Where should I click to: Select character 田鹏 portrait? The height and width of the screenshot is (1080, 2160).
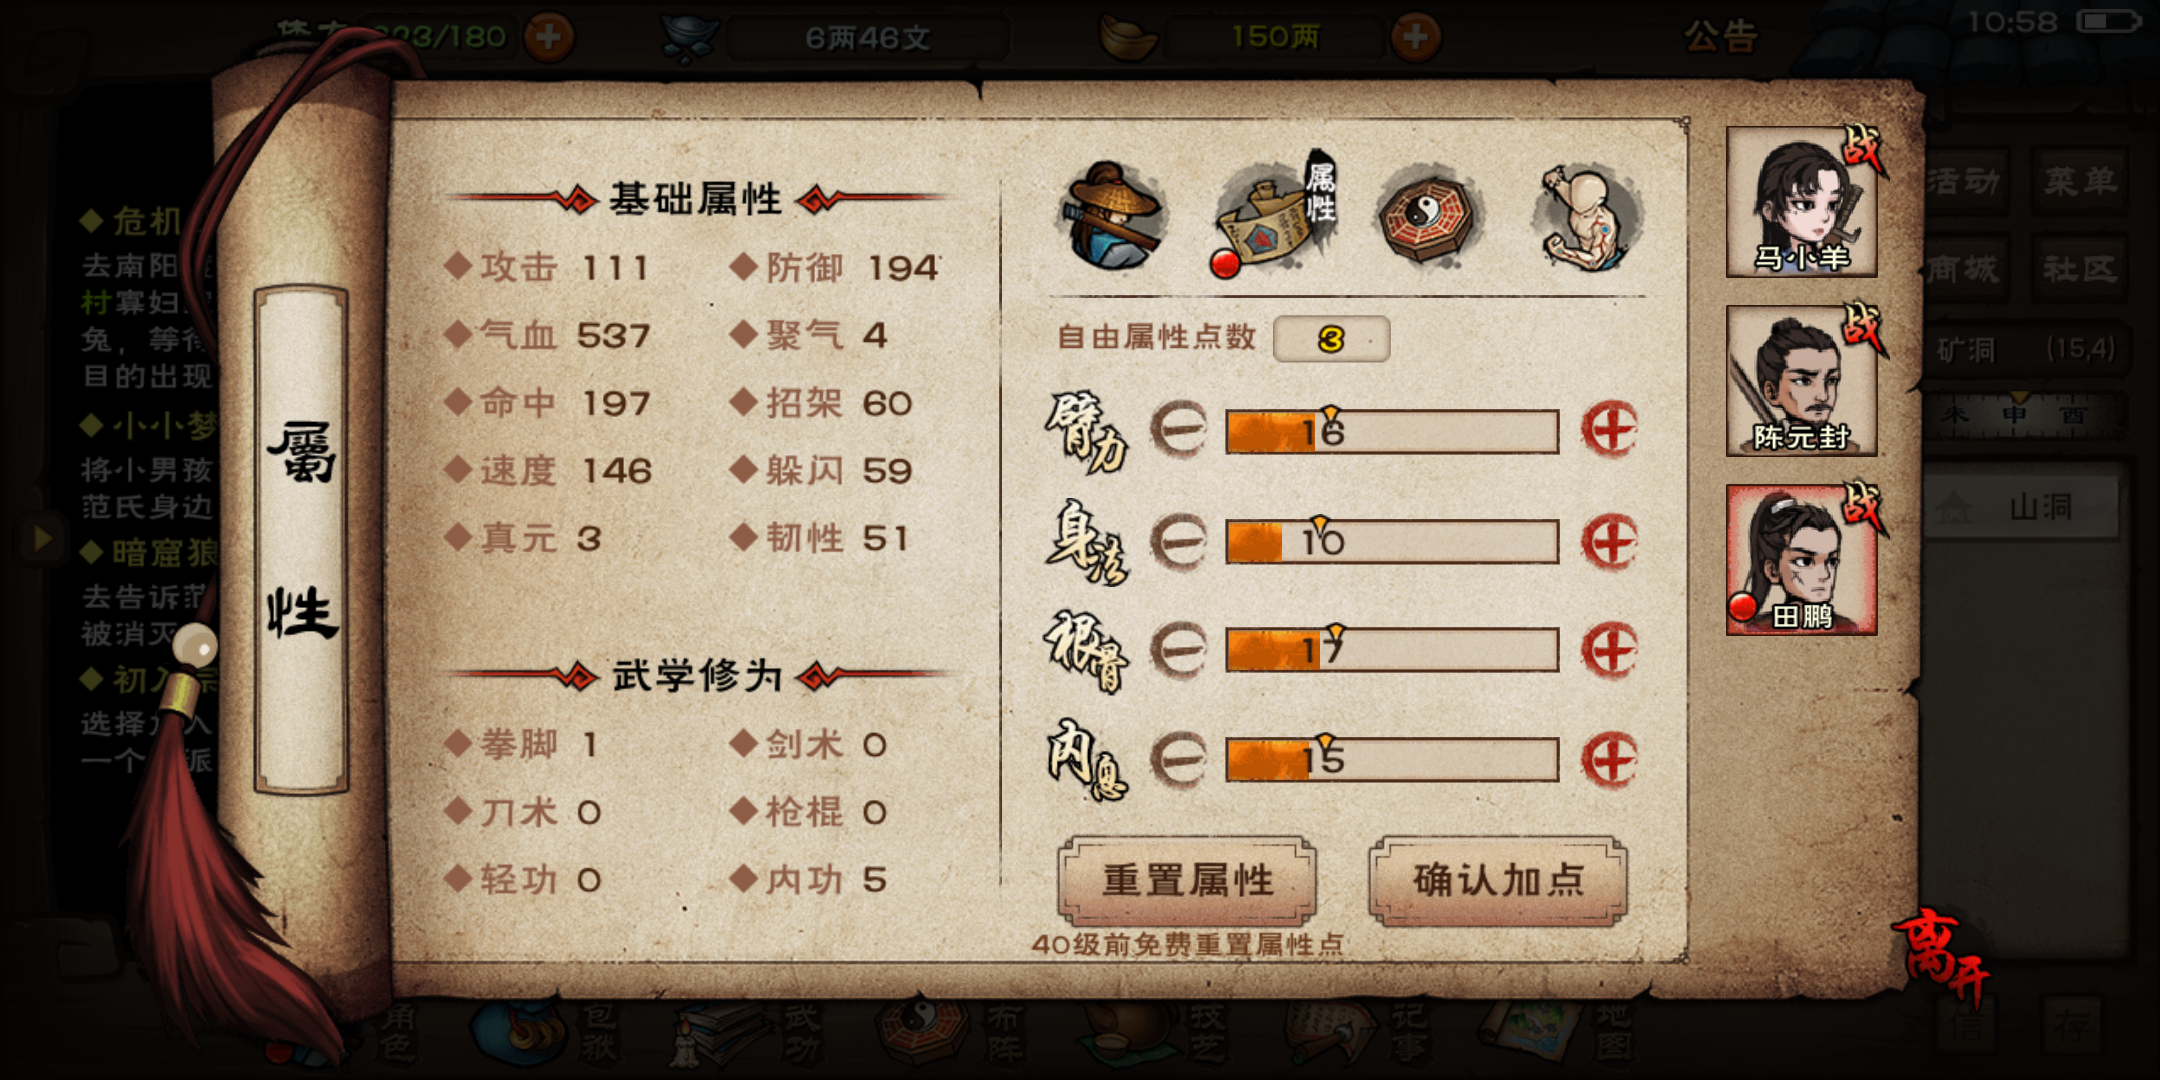click(1801, 560)
